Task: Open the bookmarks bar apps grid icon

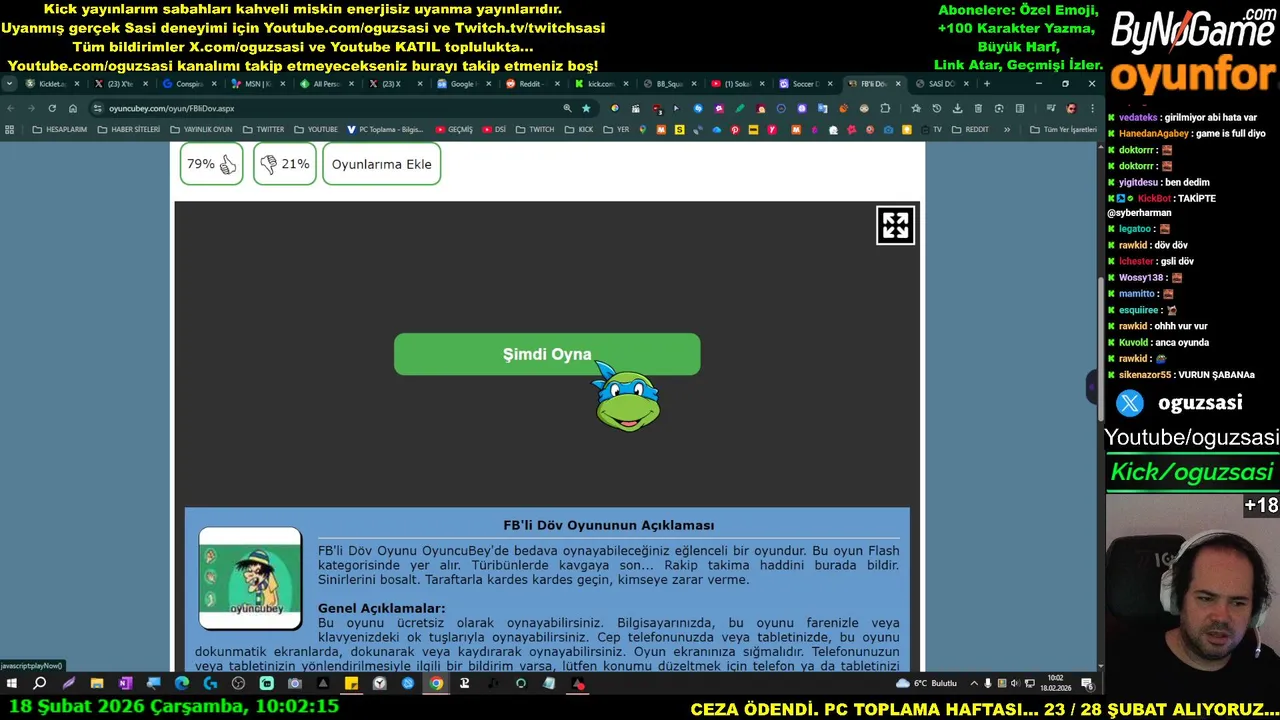Action: click(x=10, y=129)
